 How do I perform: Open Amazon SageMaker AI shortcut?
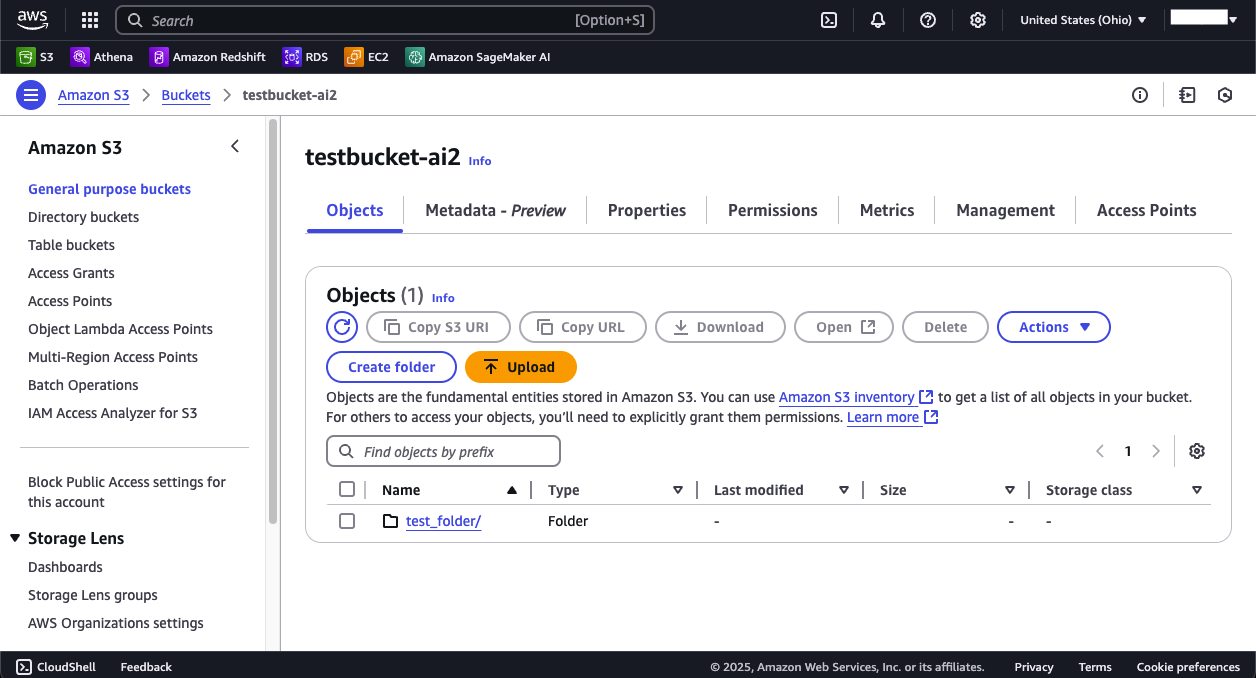click(x=478, y=57)
